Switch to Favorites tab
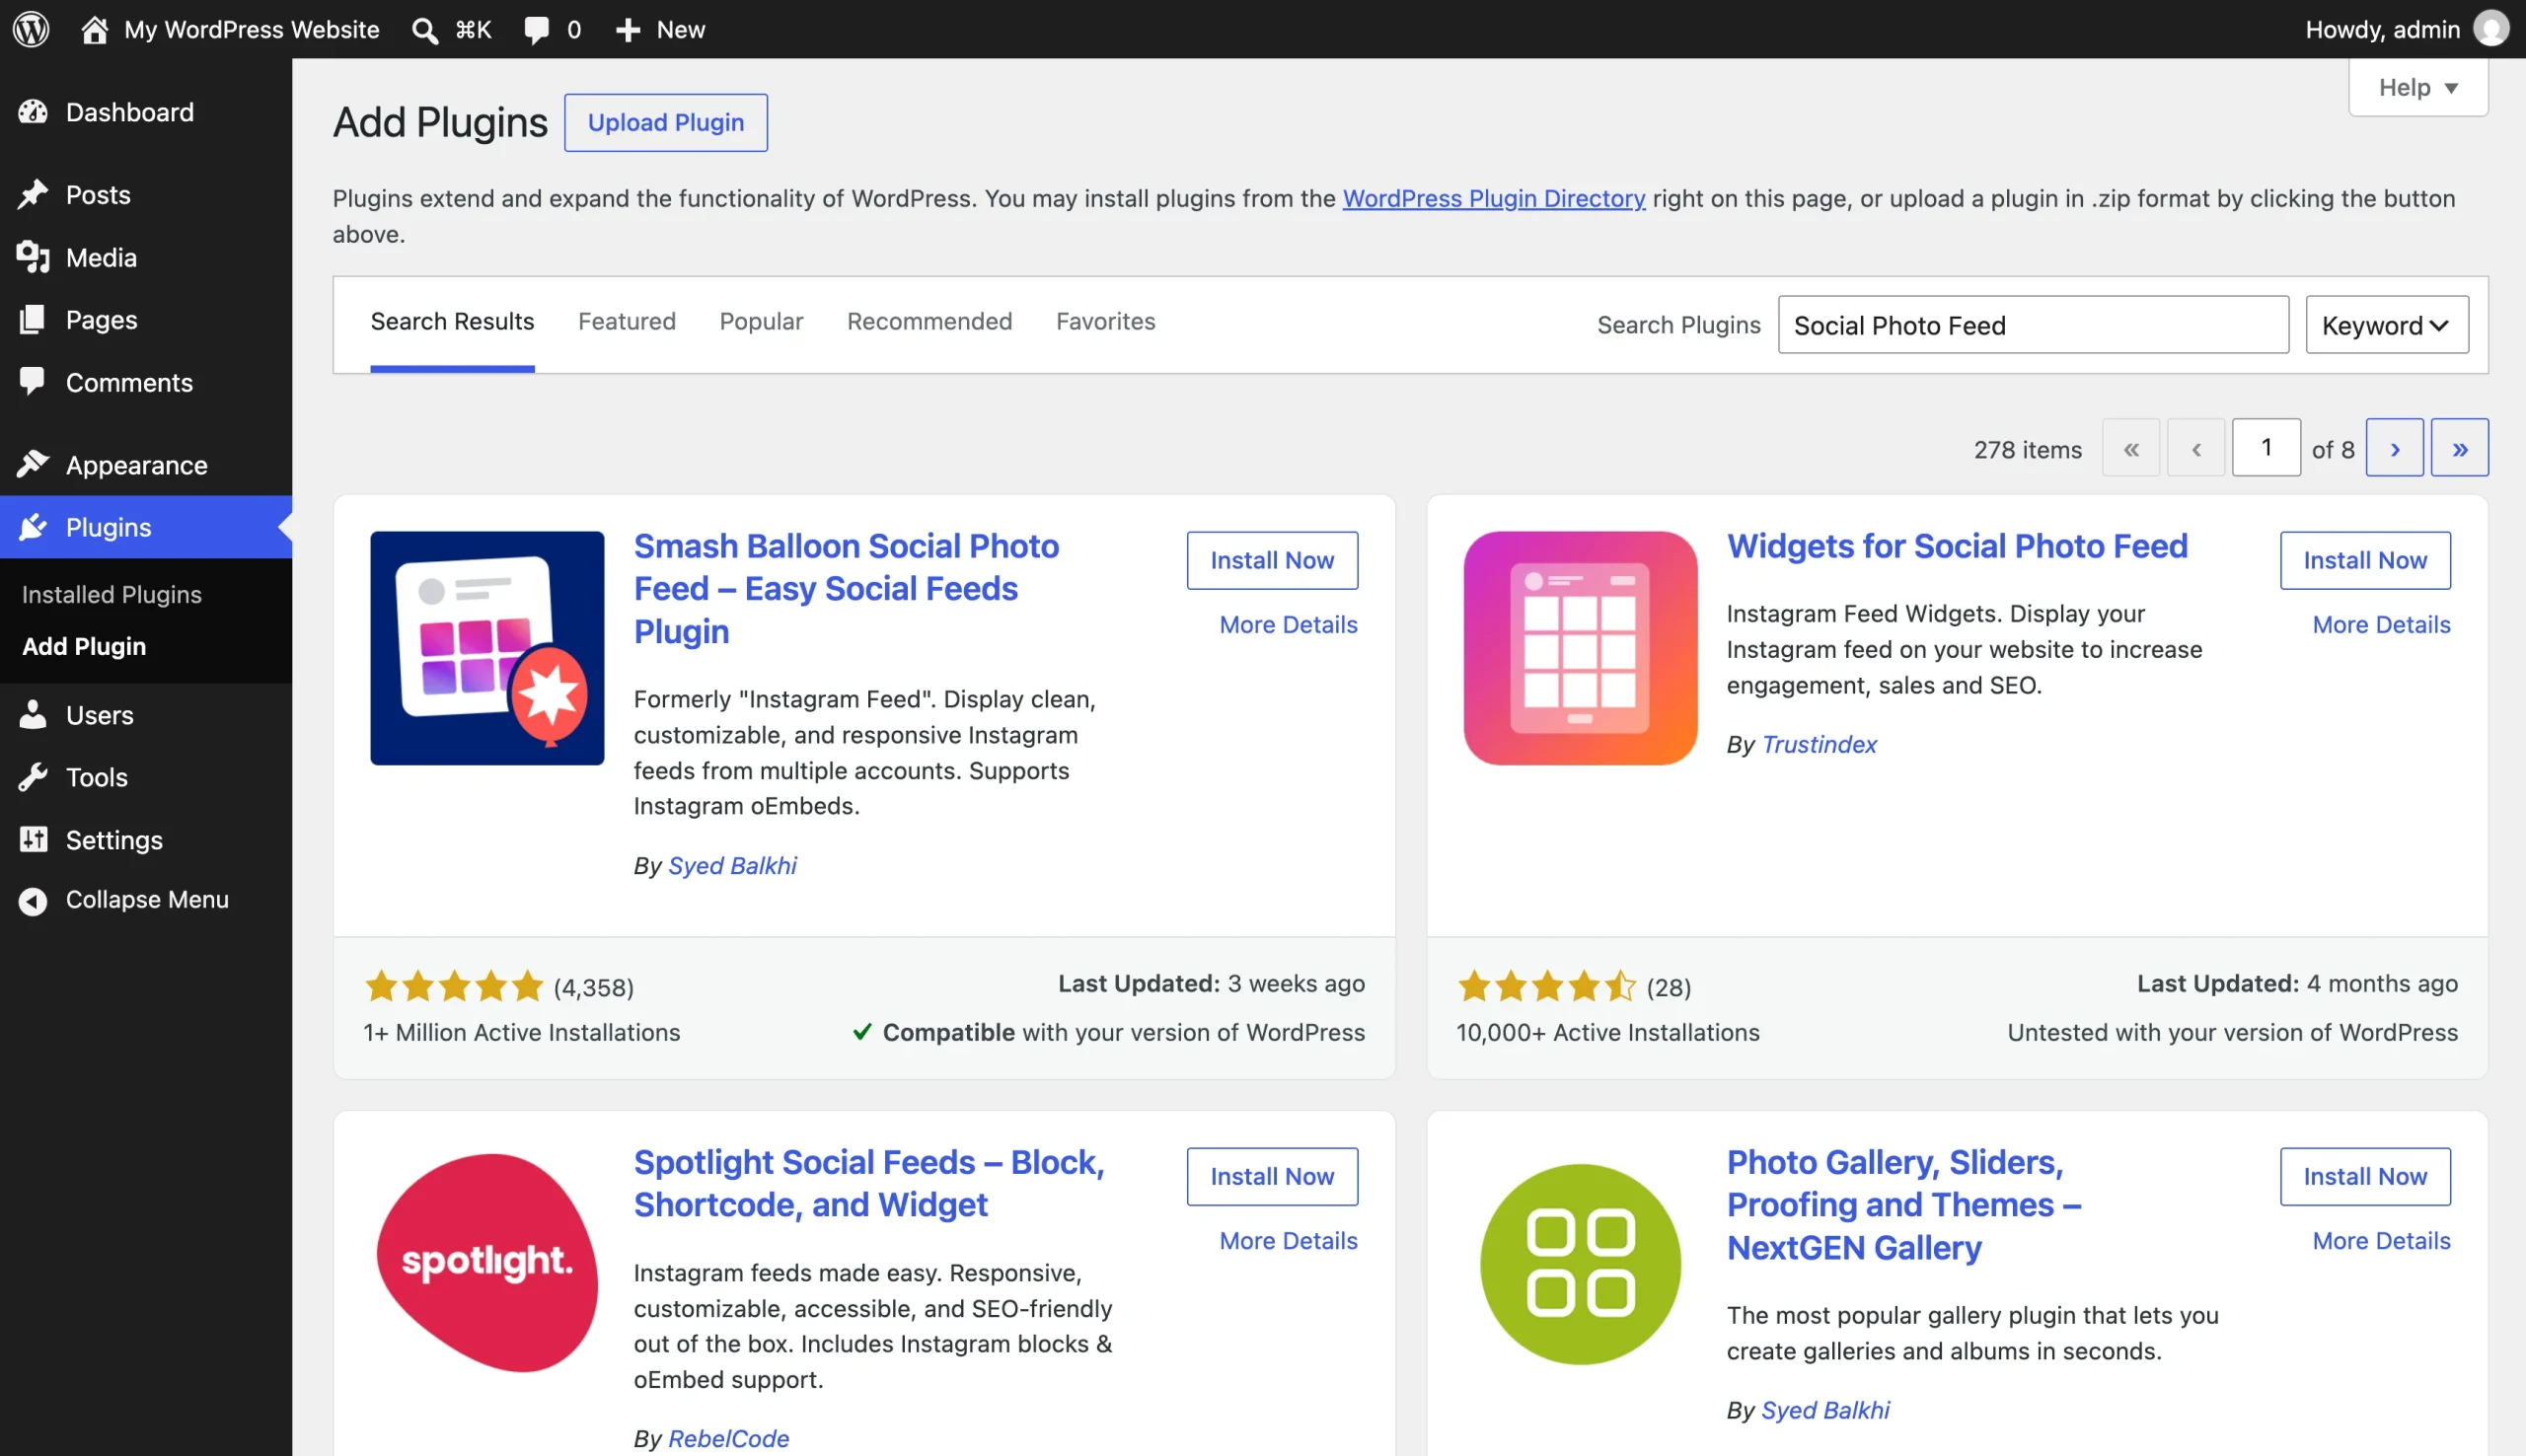Screen dimensions: 2526x1456 click(1105, 321)
